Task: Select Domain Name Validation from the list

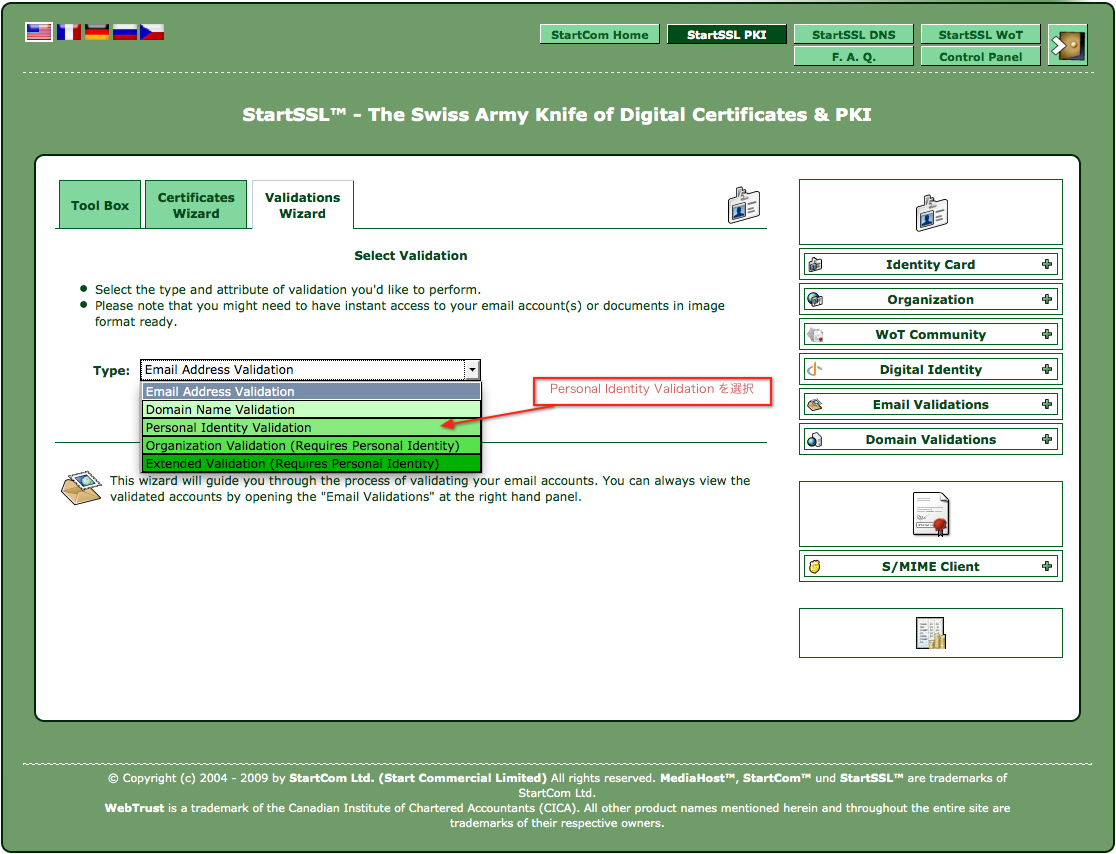Action: [x=312, y=409]
